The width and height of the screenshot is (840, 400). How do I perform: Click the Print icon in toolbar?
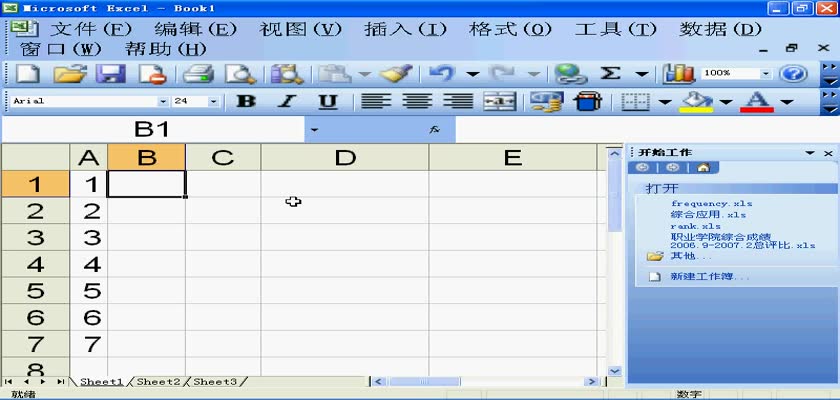point(199,74)
